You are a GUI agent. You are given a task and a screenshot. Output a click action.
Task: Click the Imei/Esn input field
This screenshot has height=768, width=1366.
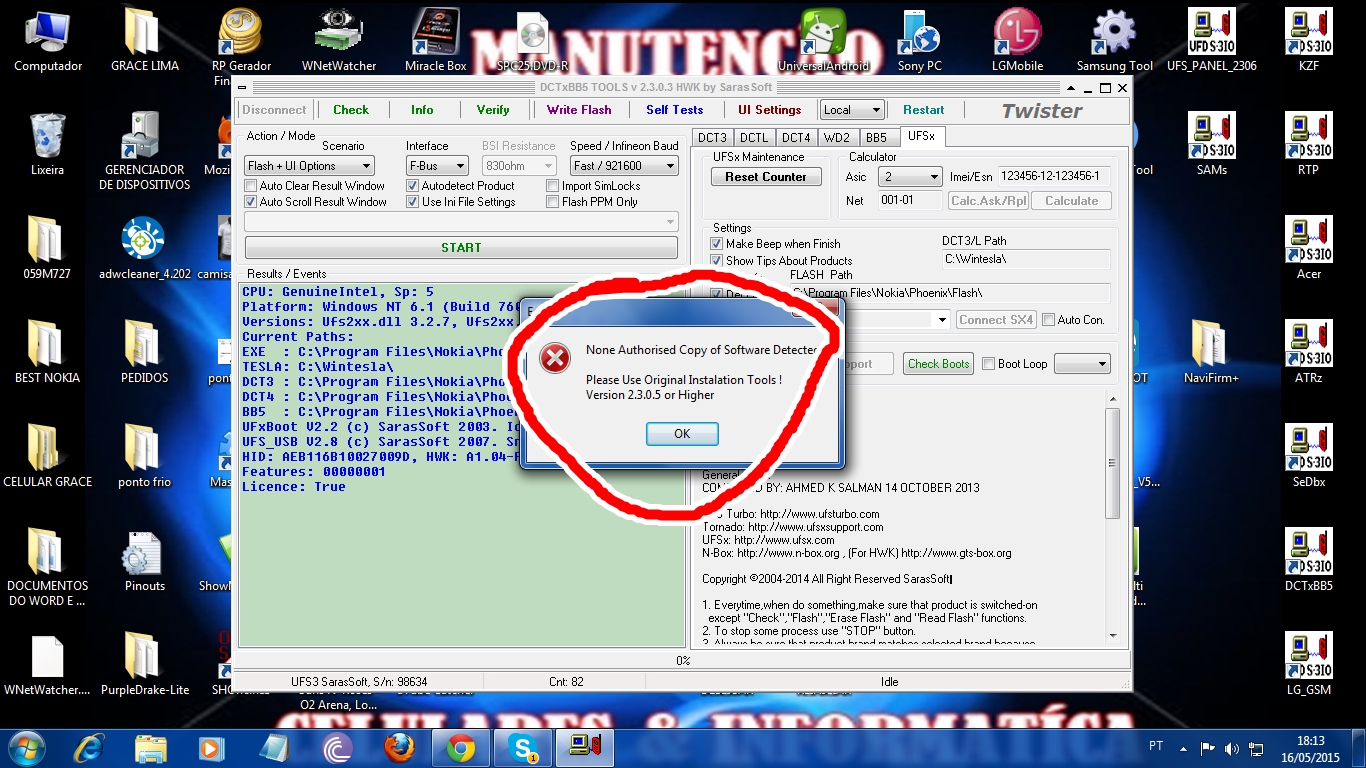[1054, 177]
